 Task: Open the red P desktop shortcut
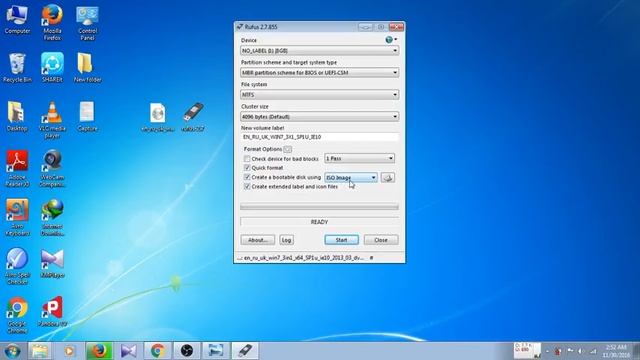click(52, 312)
